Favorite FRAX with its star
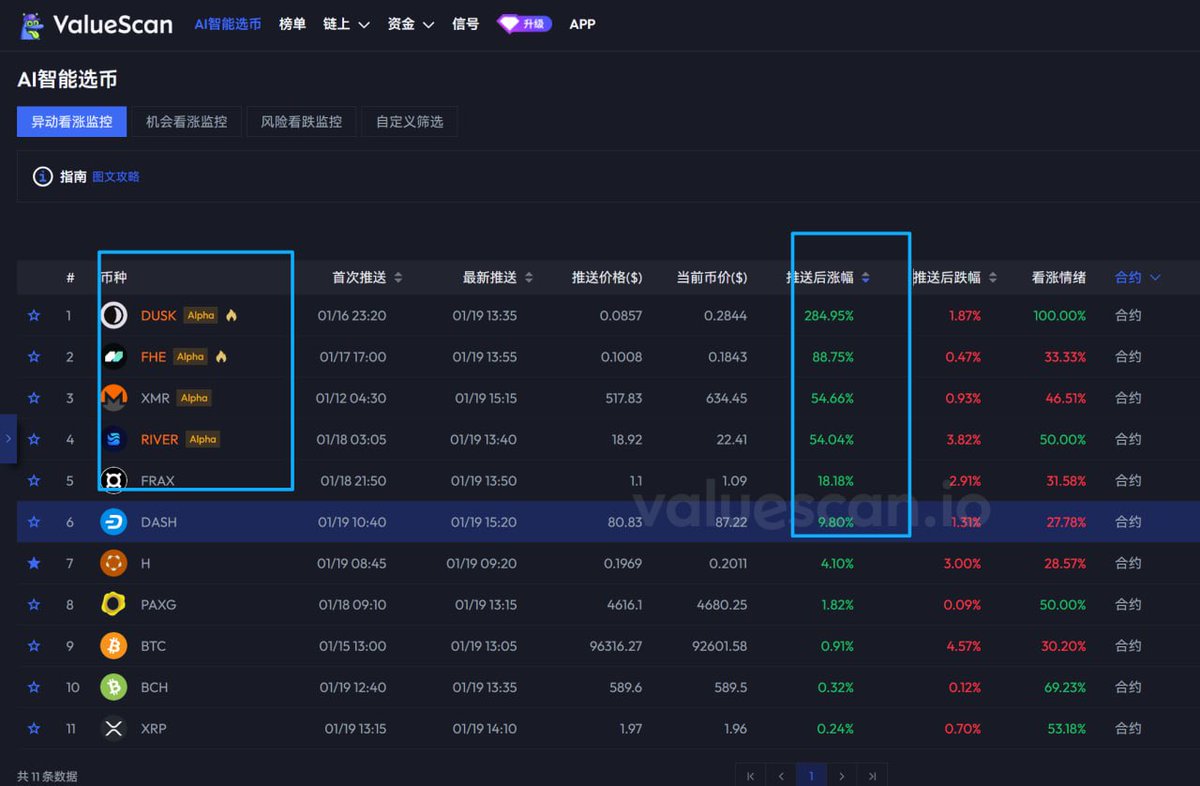Screen dimensions: 1200x786 click(x=34, y=481)
